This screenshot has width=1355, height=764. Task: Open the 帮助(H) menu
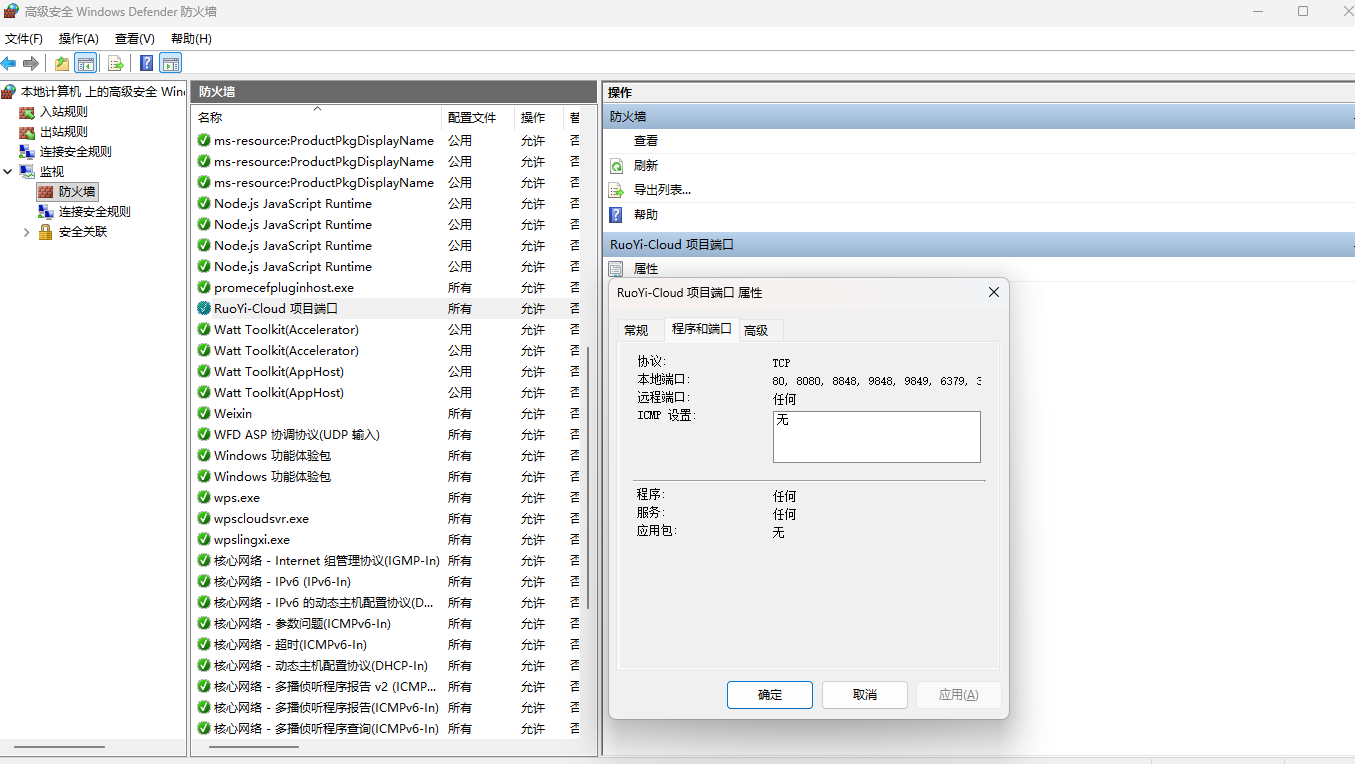[191, 39]
